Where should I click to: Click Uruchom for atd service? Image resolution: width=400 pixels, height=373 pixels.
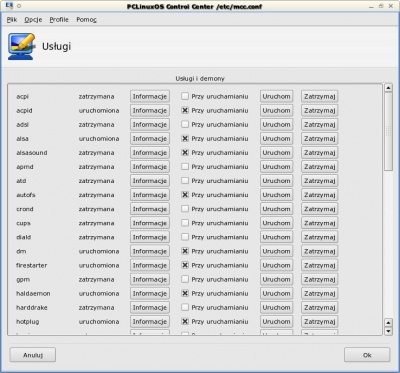click(276, 181)
